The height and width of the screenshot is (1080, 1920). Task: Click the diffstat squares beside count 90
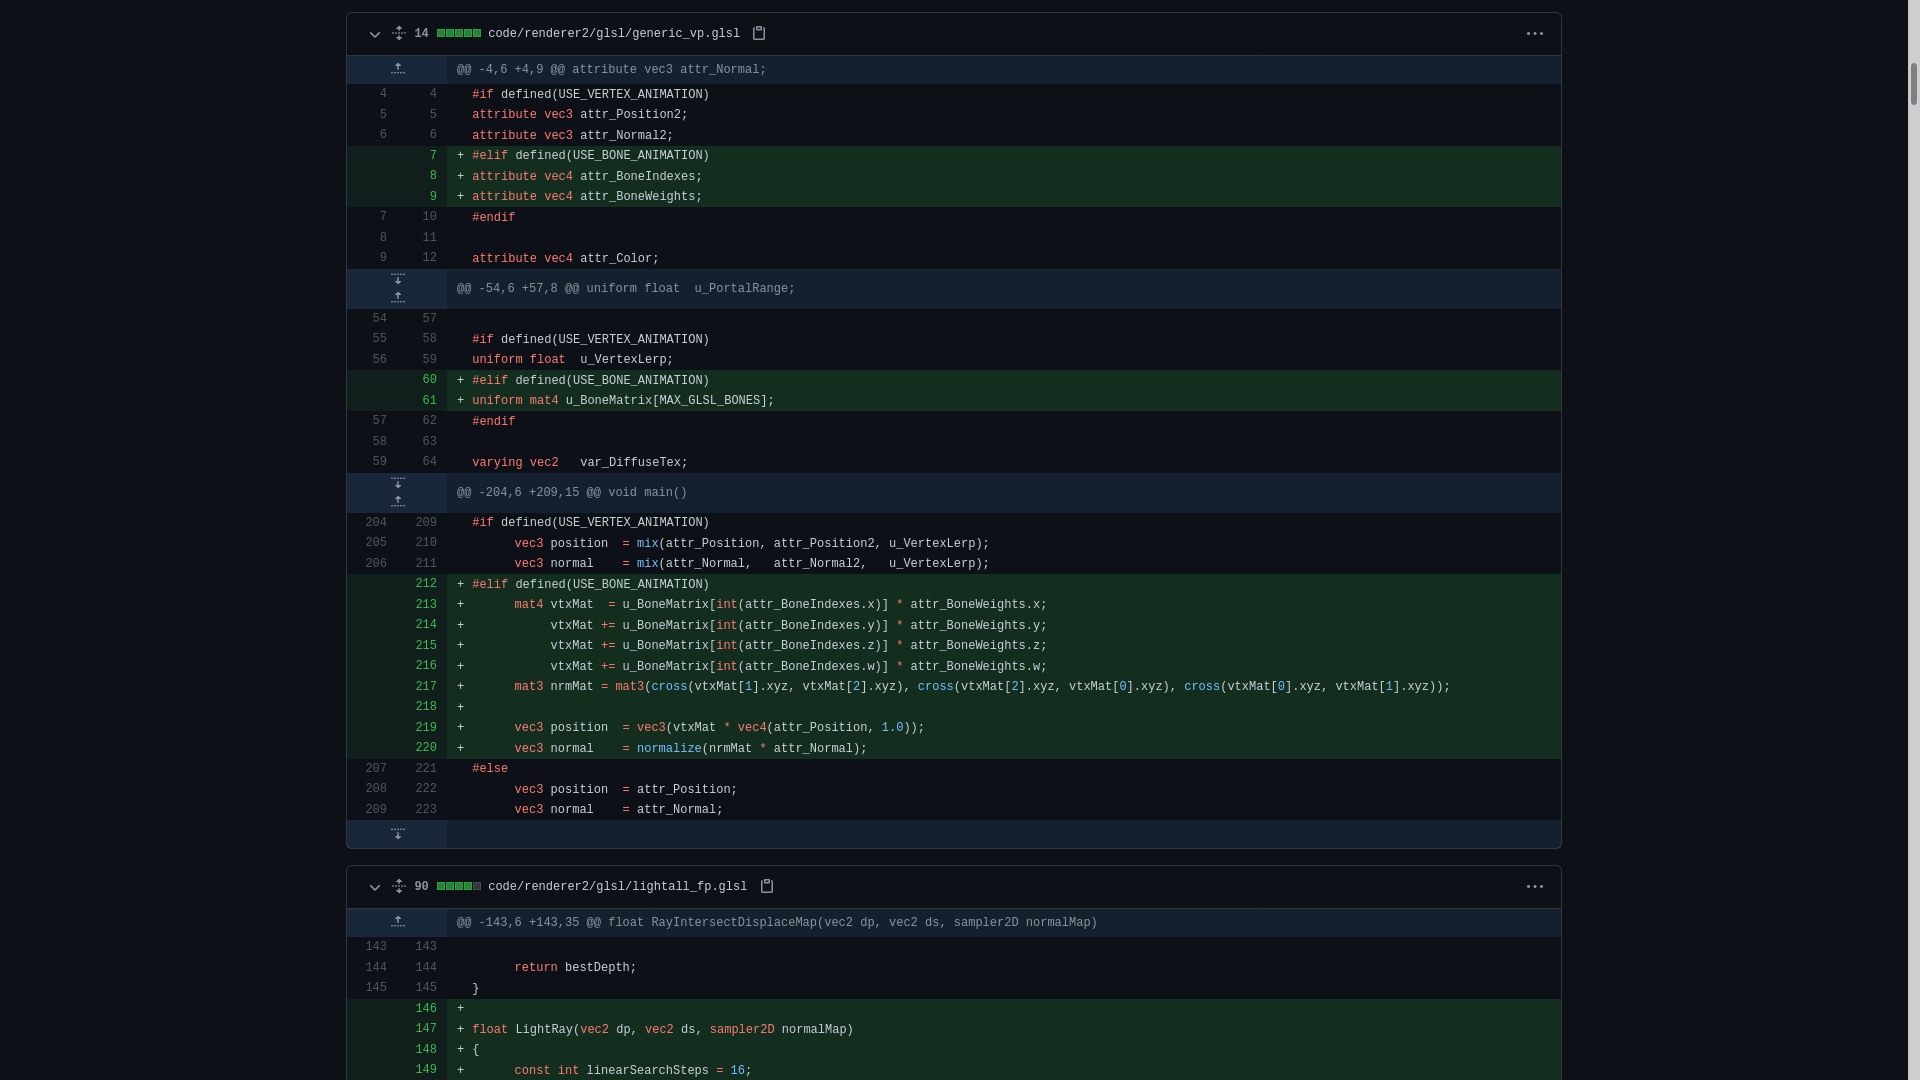459,887
